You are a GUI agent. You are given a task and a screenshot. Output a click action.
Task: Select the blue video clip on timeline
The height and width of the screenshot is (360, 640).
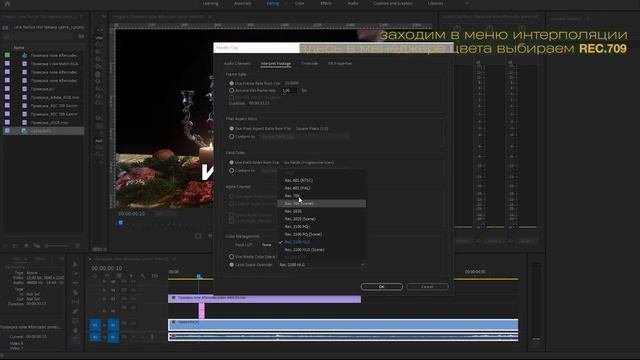click(343, 324)
